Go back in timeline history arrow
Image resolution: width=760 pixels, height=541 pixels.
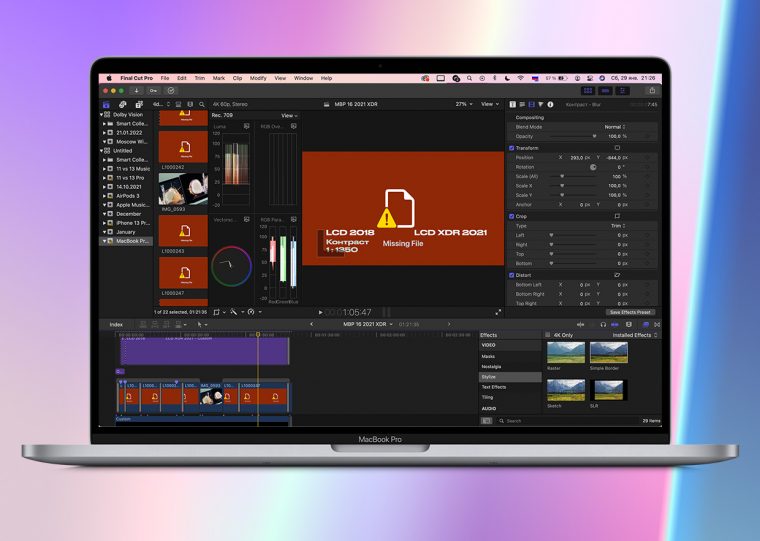click(312, 324)
